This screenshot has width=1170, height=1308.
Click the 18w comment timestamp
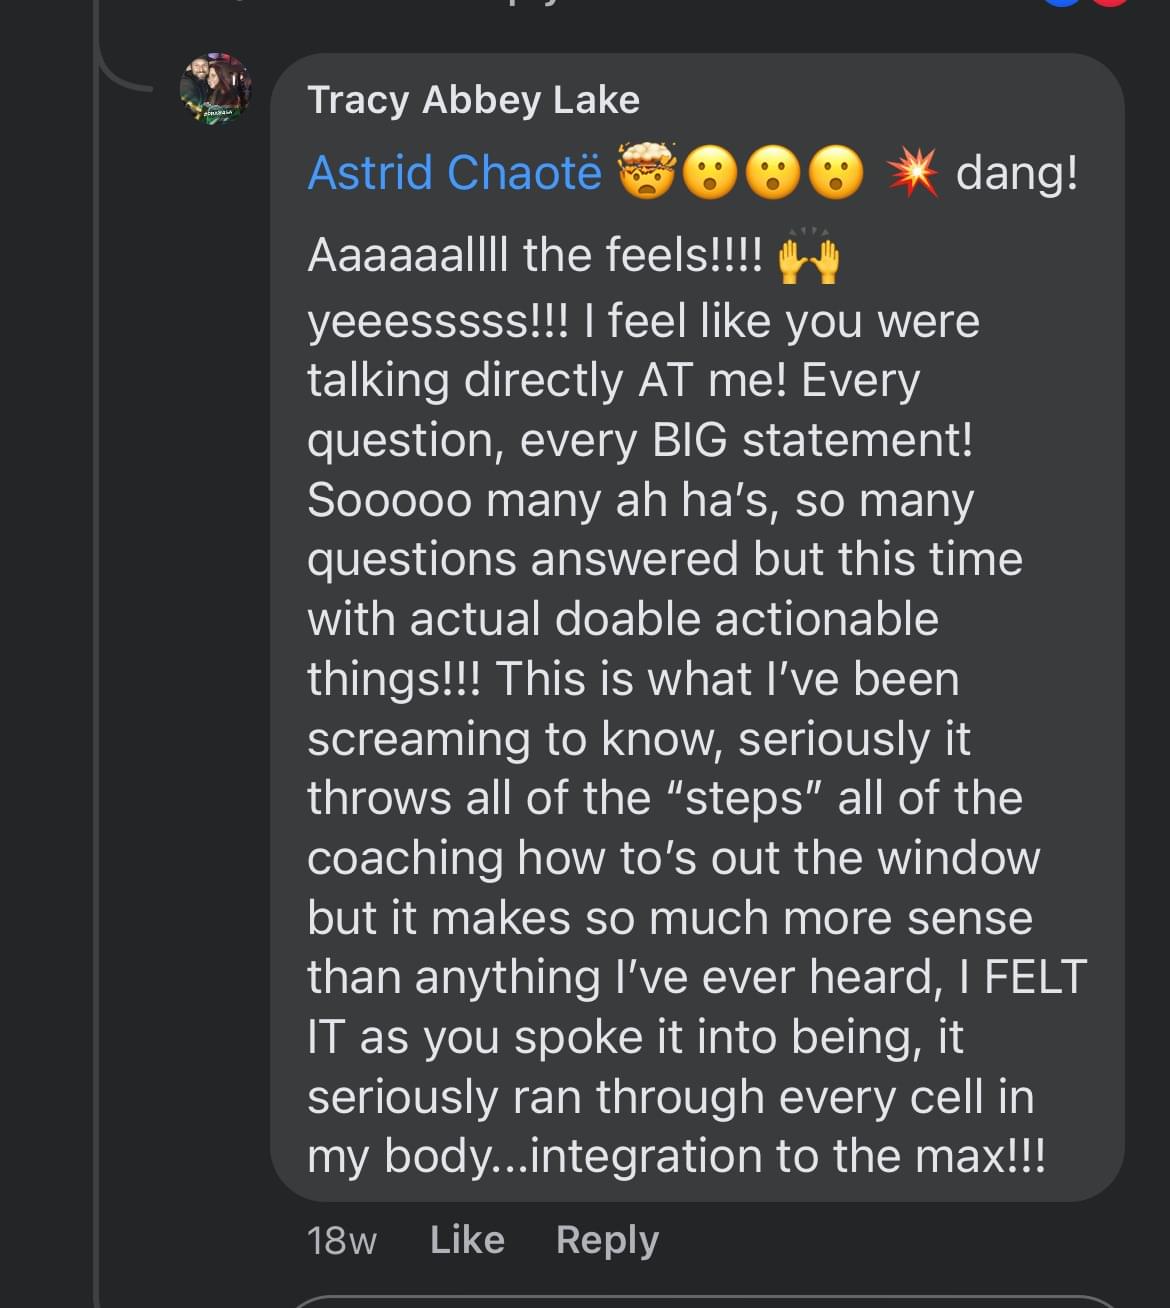coord(341,1241)
